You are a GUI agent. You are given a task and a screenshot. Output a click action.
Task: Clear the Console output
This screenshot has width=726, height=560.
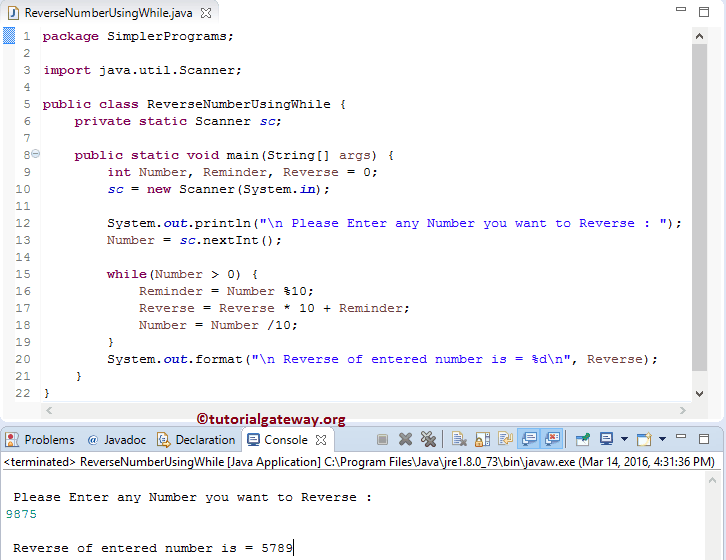point(459,439)
